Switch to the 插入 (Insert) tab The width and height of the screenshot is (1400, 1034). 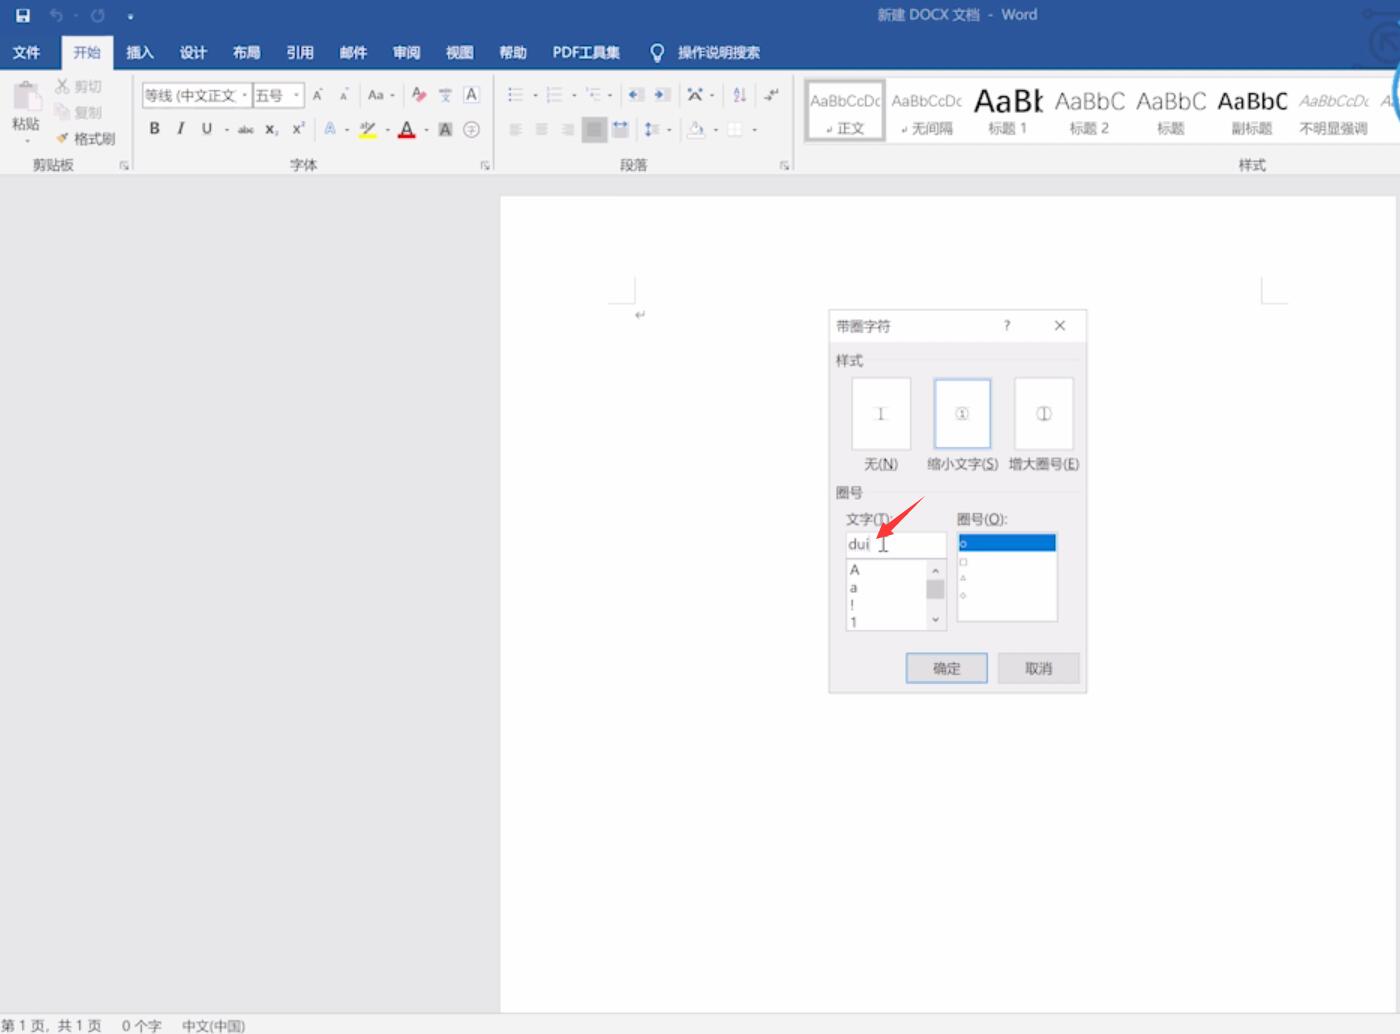140,52
